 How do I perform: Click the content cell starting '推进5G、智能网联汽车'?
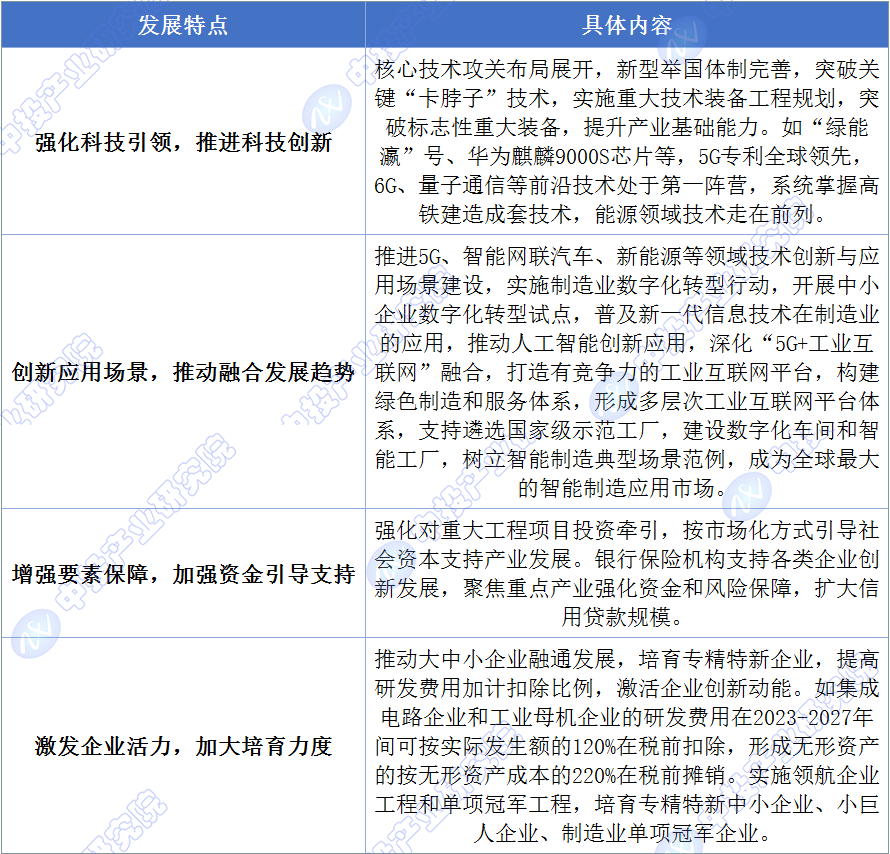(627, 372)
